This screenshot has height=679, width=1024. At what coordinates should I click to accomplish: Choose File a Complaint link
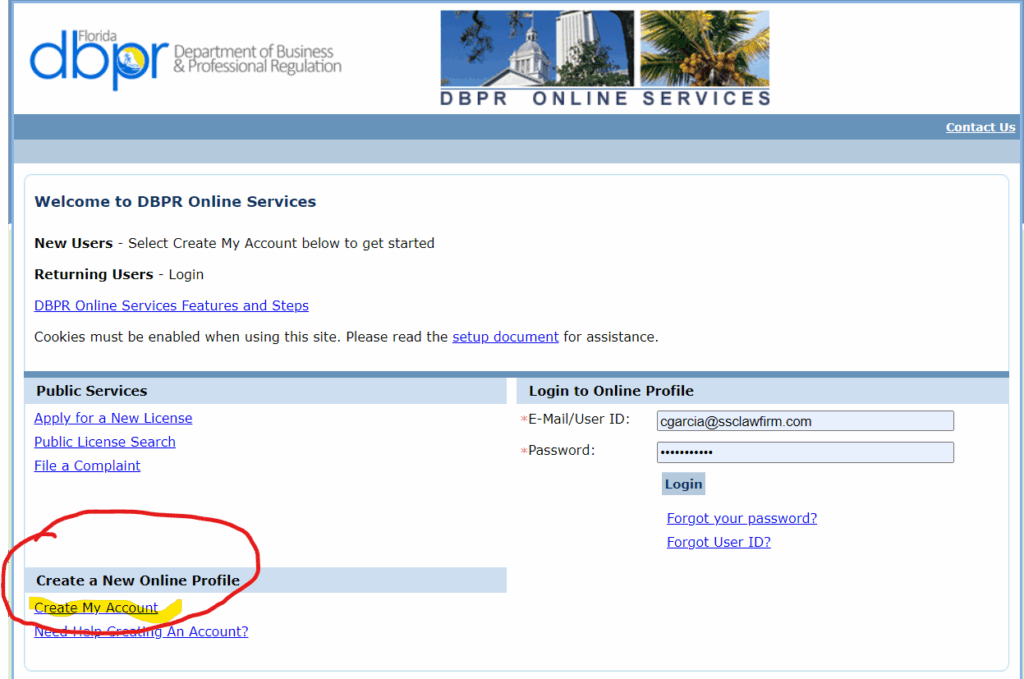click(x=87, y=466)
